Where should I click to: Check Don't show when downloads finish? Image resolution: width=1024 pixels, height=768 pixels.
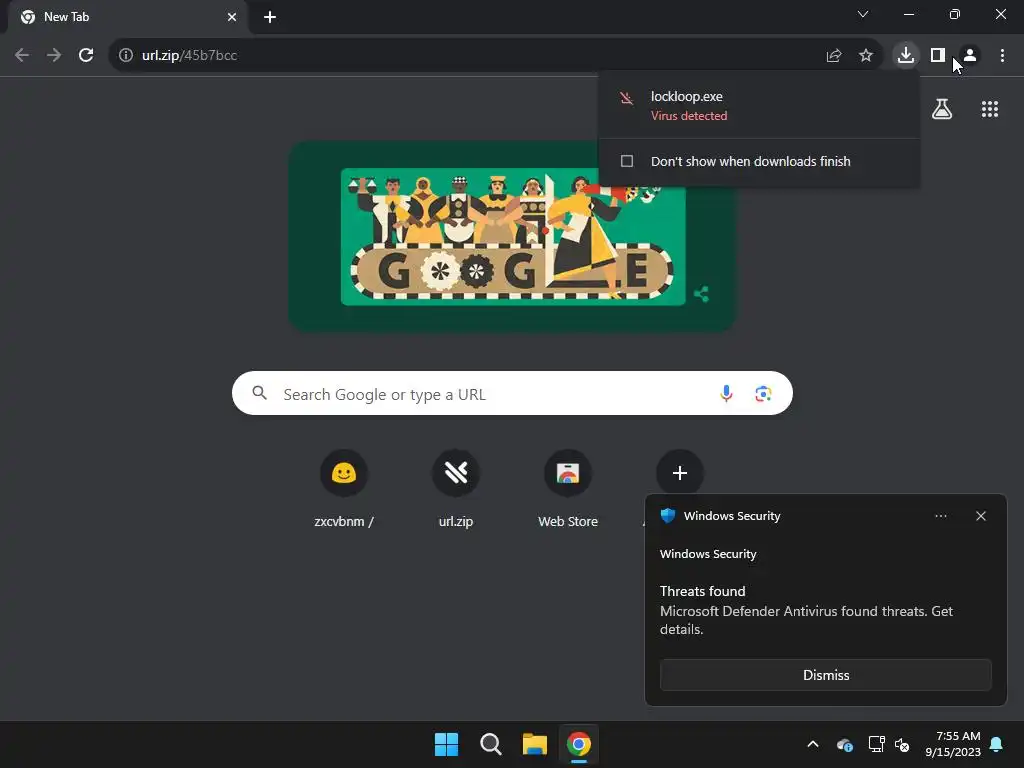tap(627, 161)
